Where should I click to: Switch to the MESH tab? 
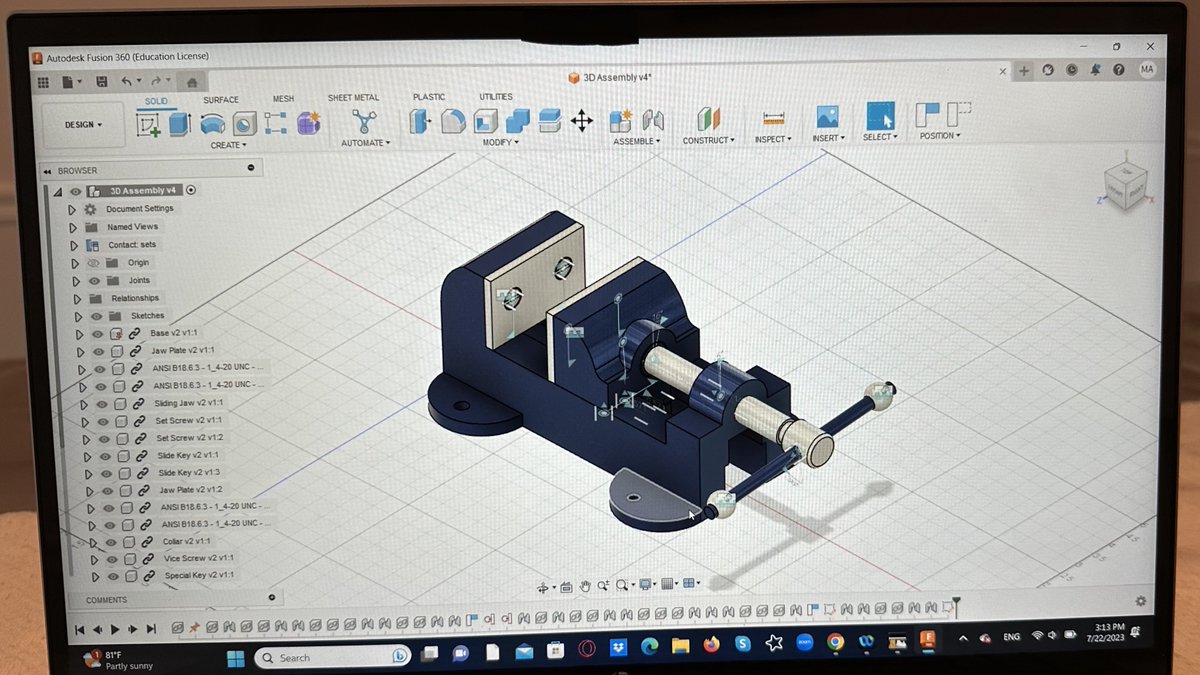point(283,99)
